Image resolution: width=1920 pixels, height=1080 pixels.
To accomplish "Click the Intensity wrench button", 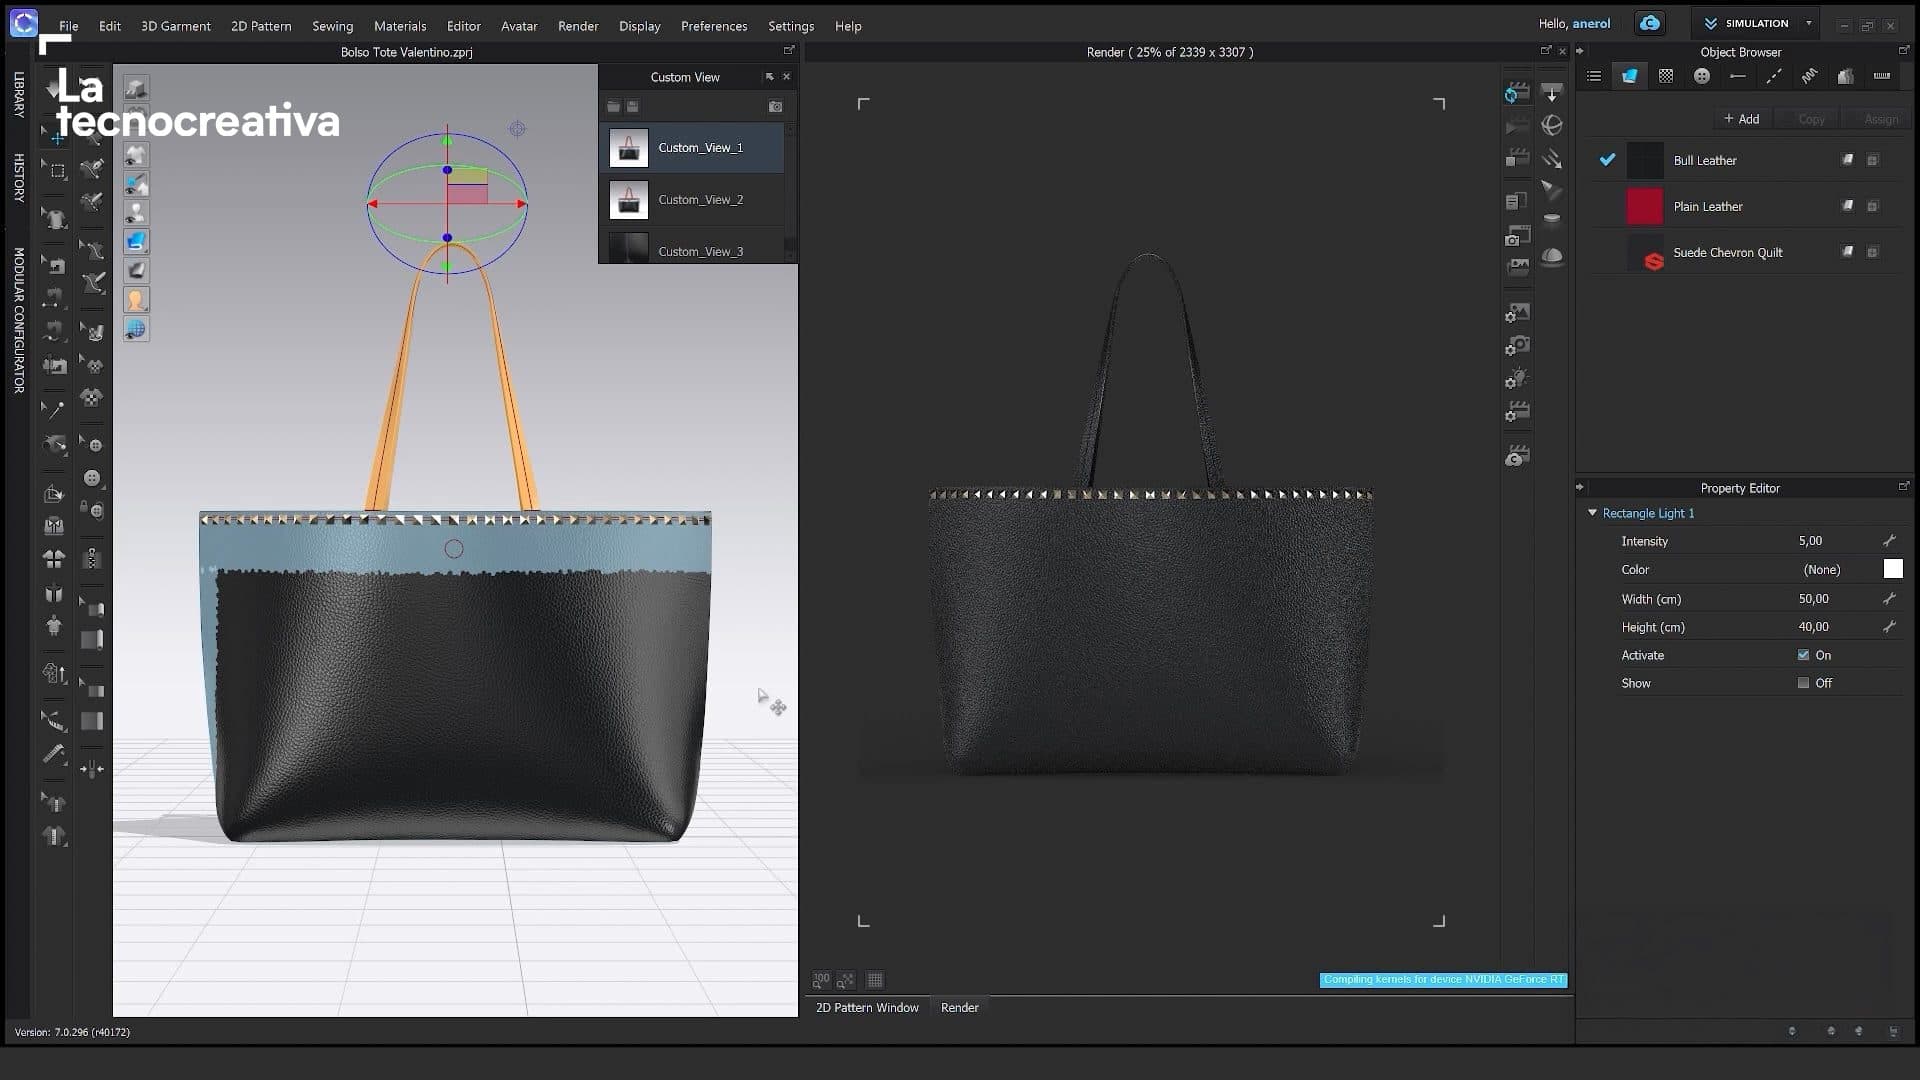I will pos(1889,541).
